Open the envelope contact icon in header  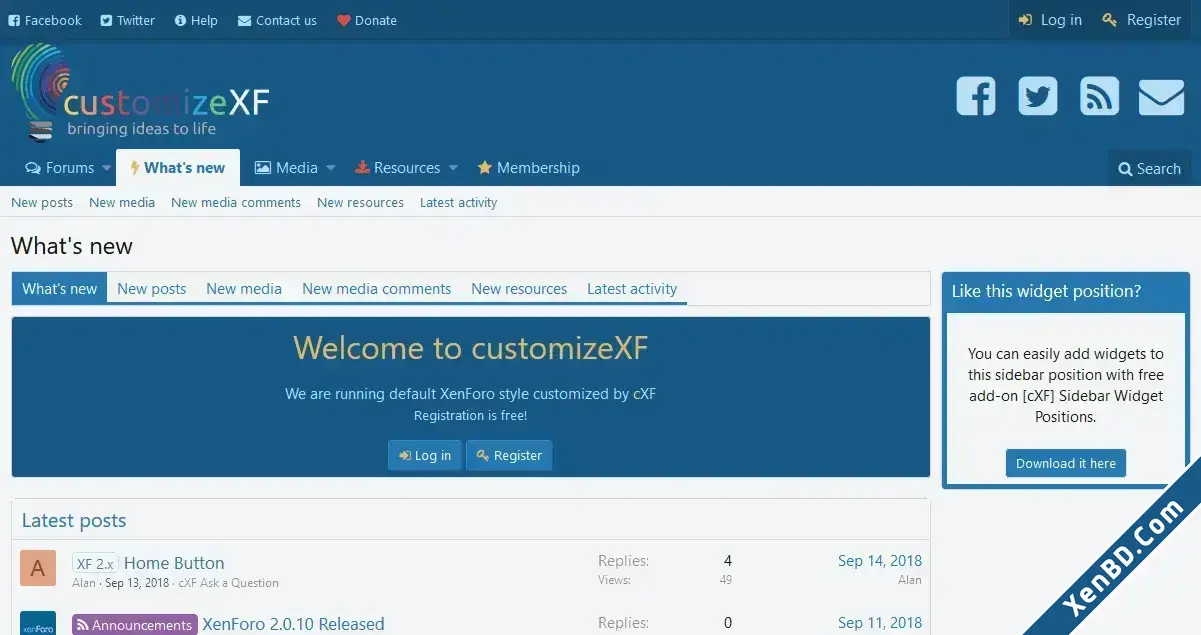tap(1161, 97)
